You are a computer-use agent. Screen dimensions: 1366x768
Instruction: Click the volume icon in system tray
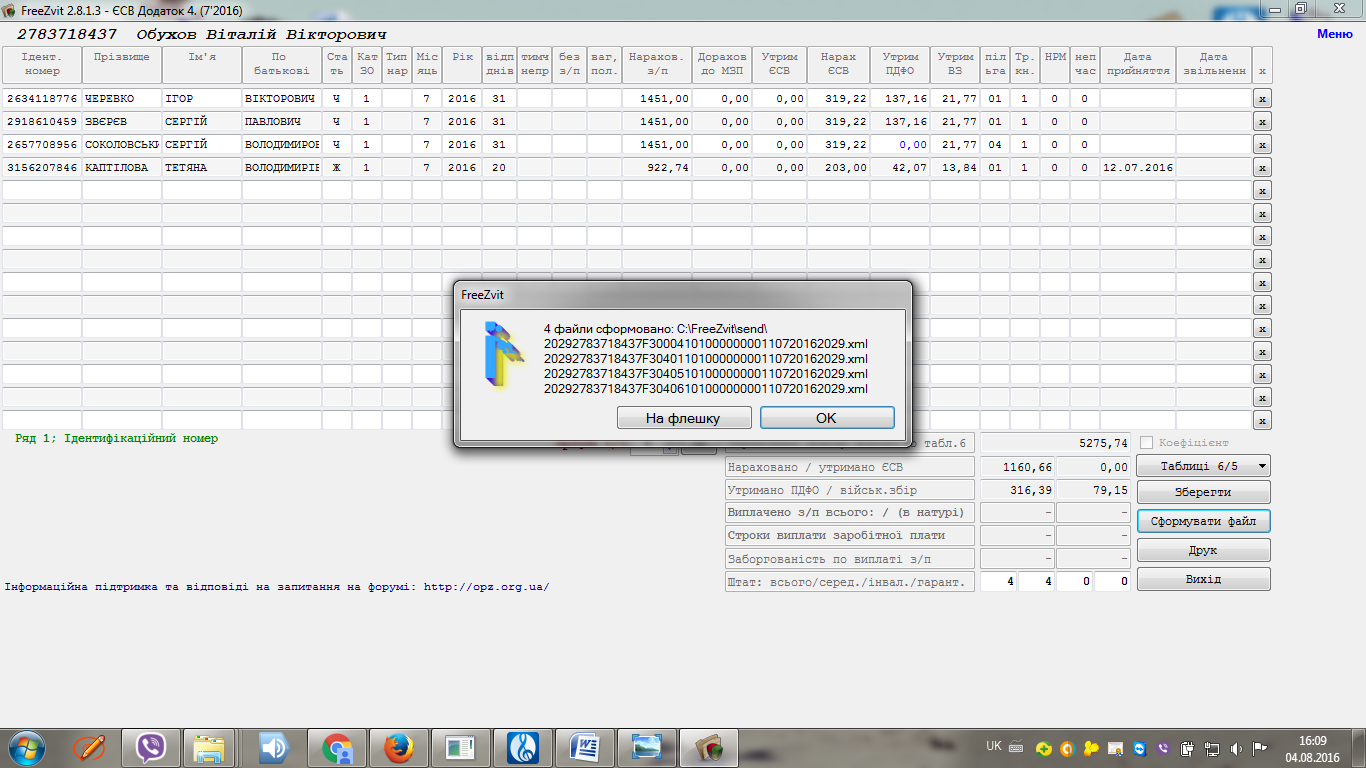(1236, 748)
